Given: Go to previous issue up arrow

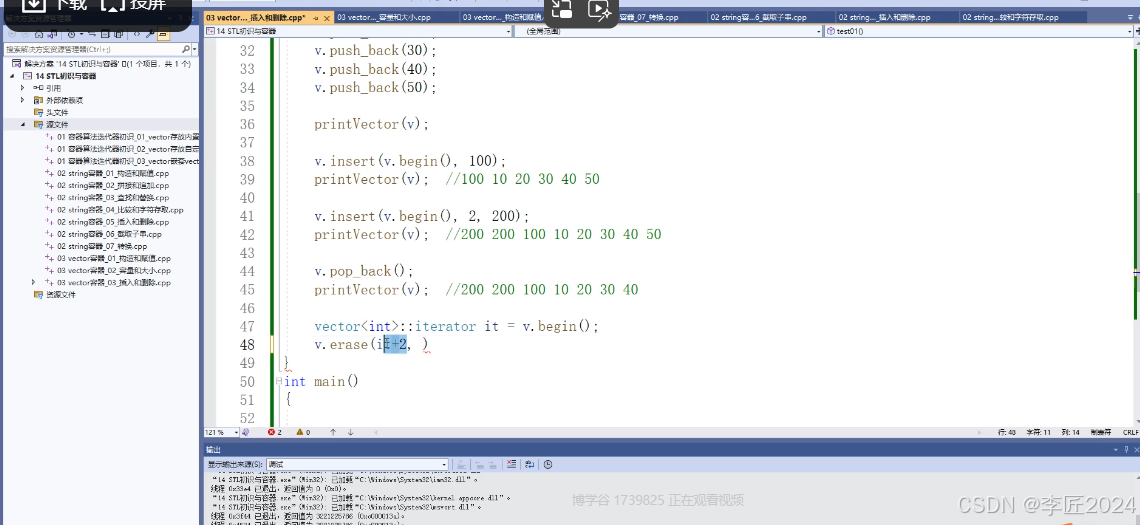Looking at the screenshot, I should pyautogui.click(x=333, y=432).
